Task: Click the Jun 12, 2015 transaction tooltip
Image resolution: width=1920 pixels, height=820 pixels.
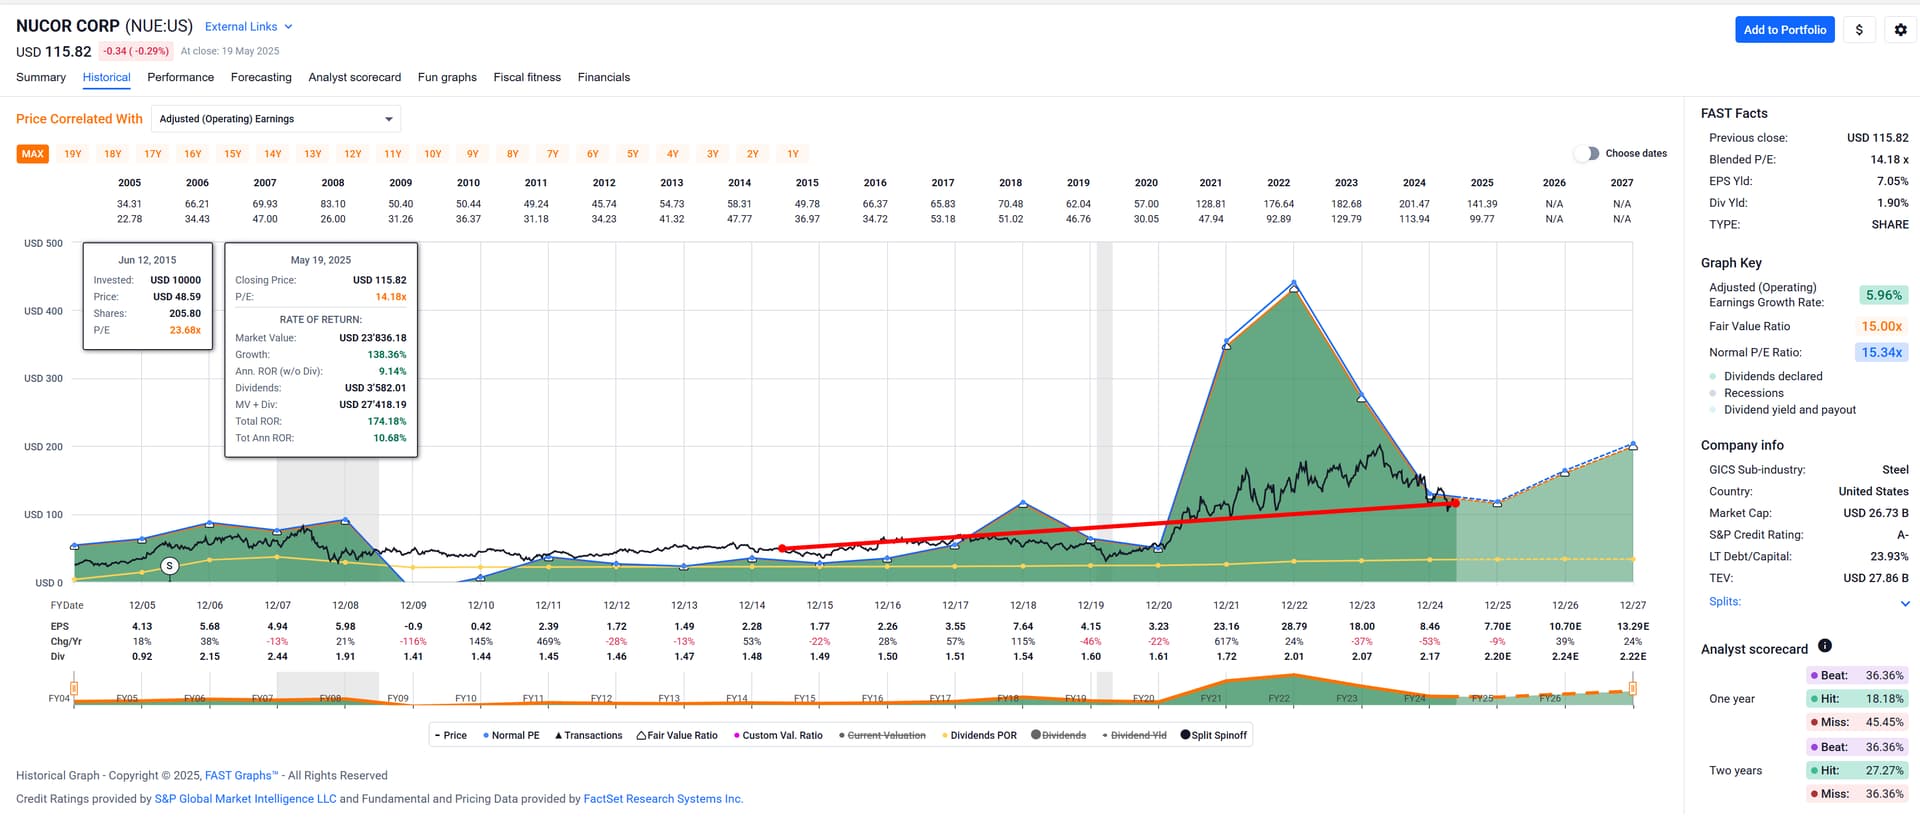Action: 148,296
